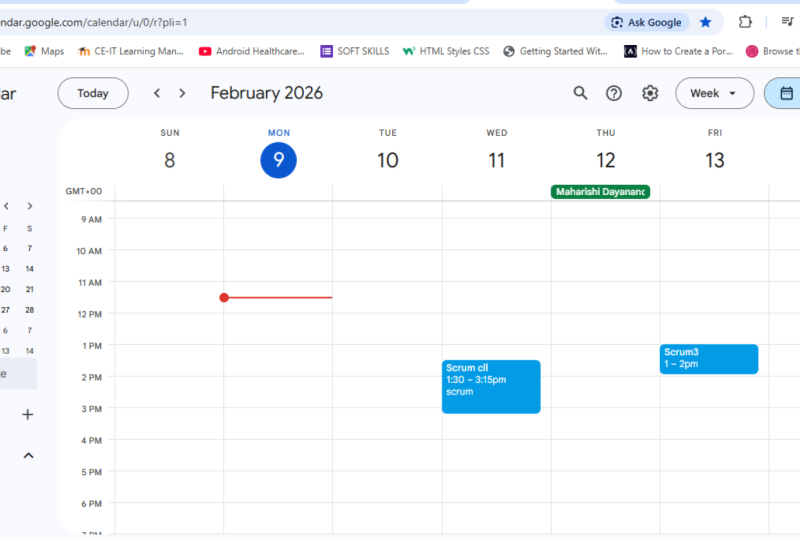Open the Android Healthcare bookmark
The image size is (800, 540).
pos(252,51)
